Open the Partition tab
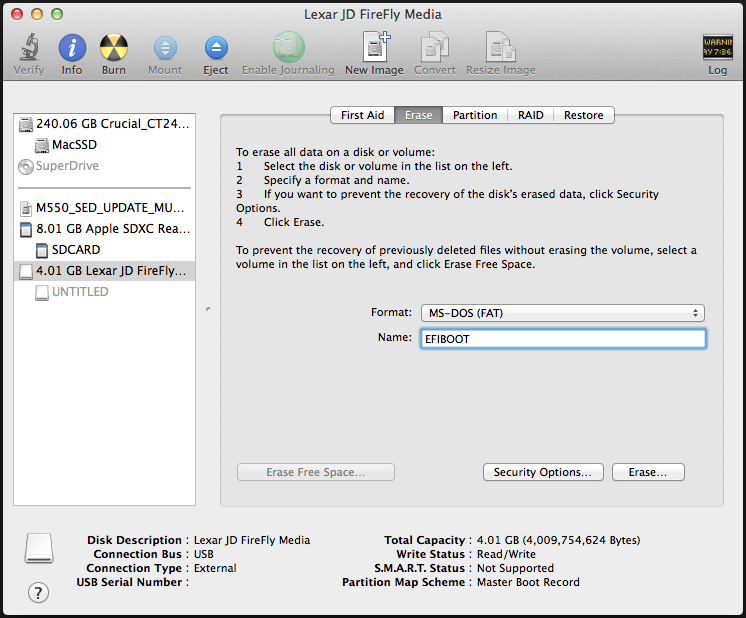746x618 pixels. (x=475, y=115)
